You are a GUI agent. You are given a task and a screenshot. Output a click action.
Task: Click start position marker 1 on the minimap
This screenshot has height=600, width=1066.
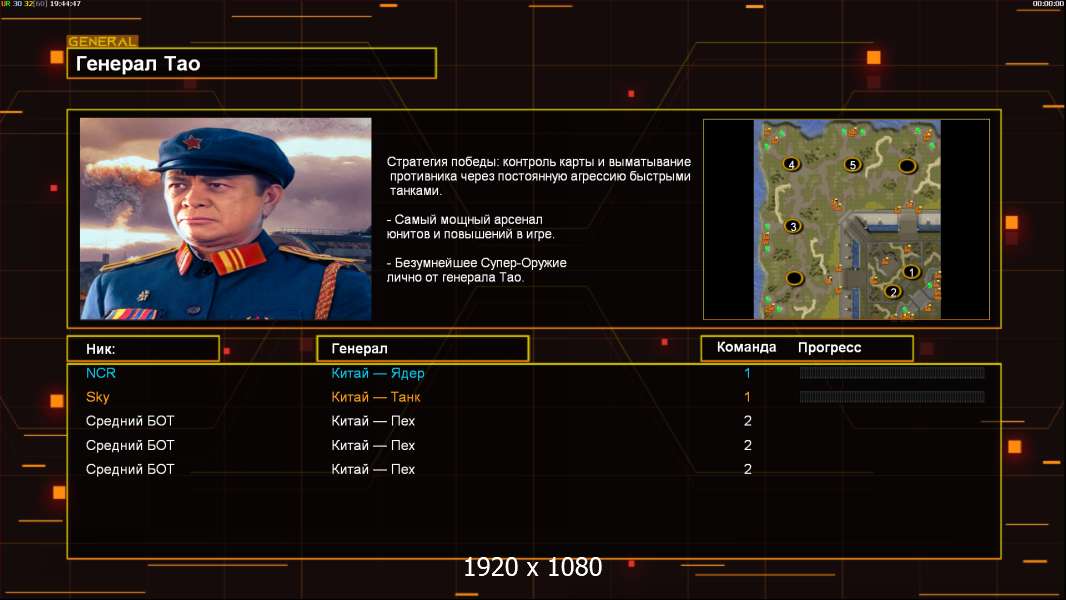911,272
